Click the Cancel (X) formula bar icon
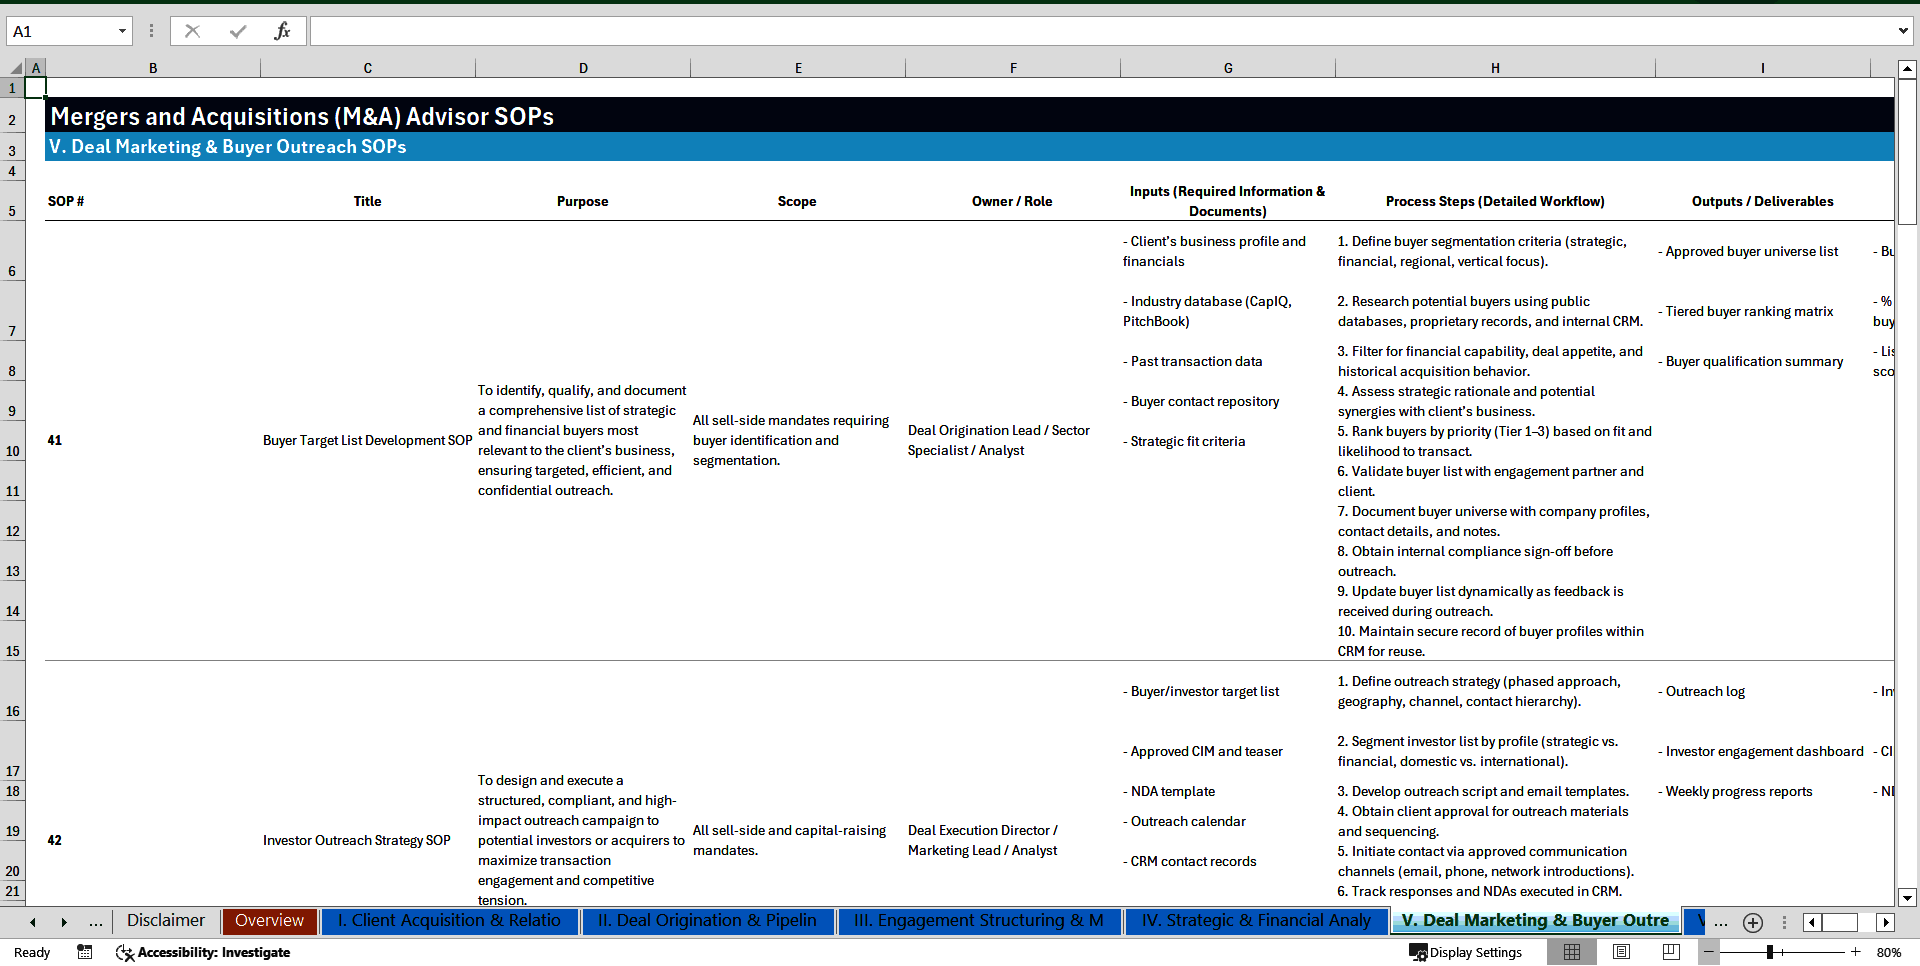1920x966 pixels. pos(192,31)
